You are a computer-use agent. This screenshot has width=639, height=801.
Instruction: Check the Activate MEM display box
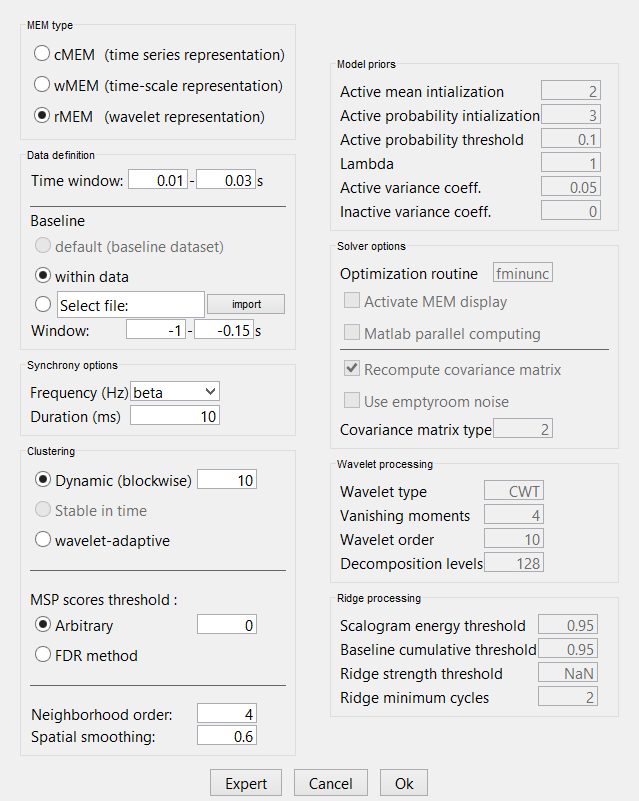point(352,301)
